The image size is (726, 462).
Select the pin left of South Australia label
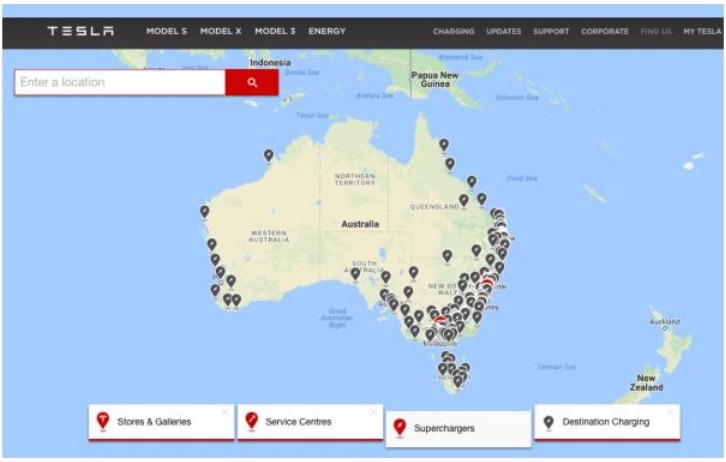[x=355, y=274]
